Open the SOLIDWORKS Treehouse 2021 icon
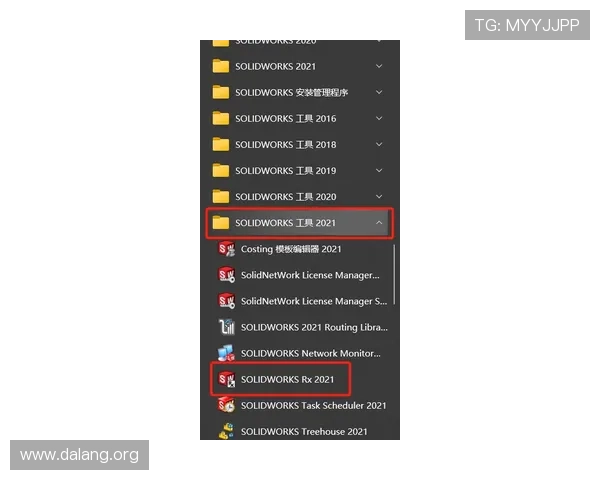Screen dimensions: 600x480 point(226,432)
